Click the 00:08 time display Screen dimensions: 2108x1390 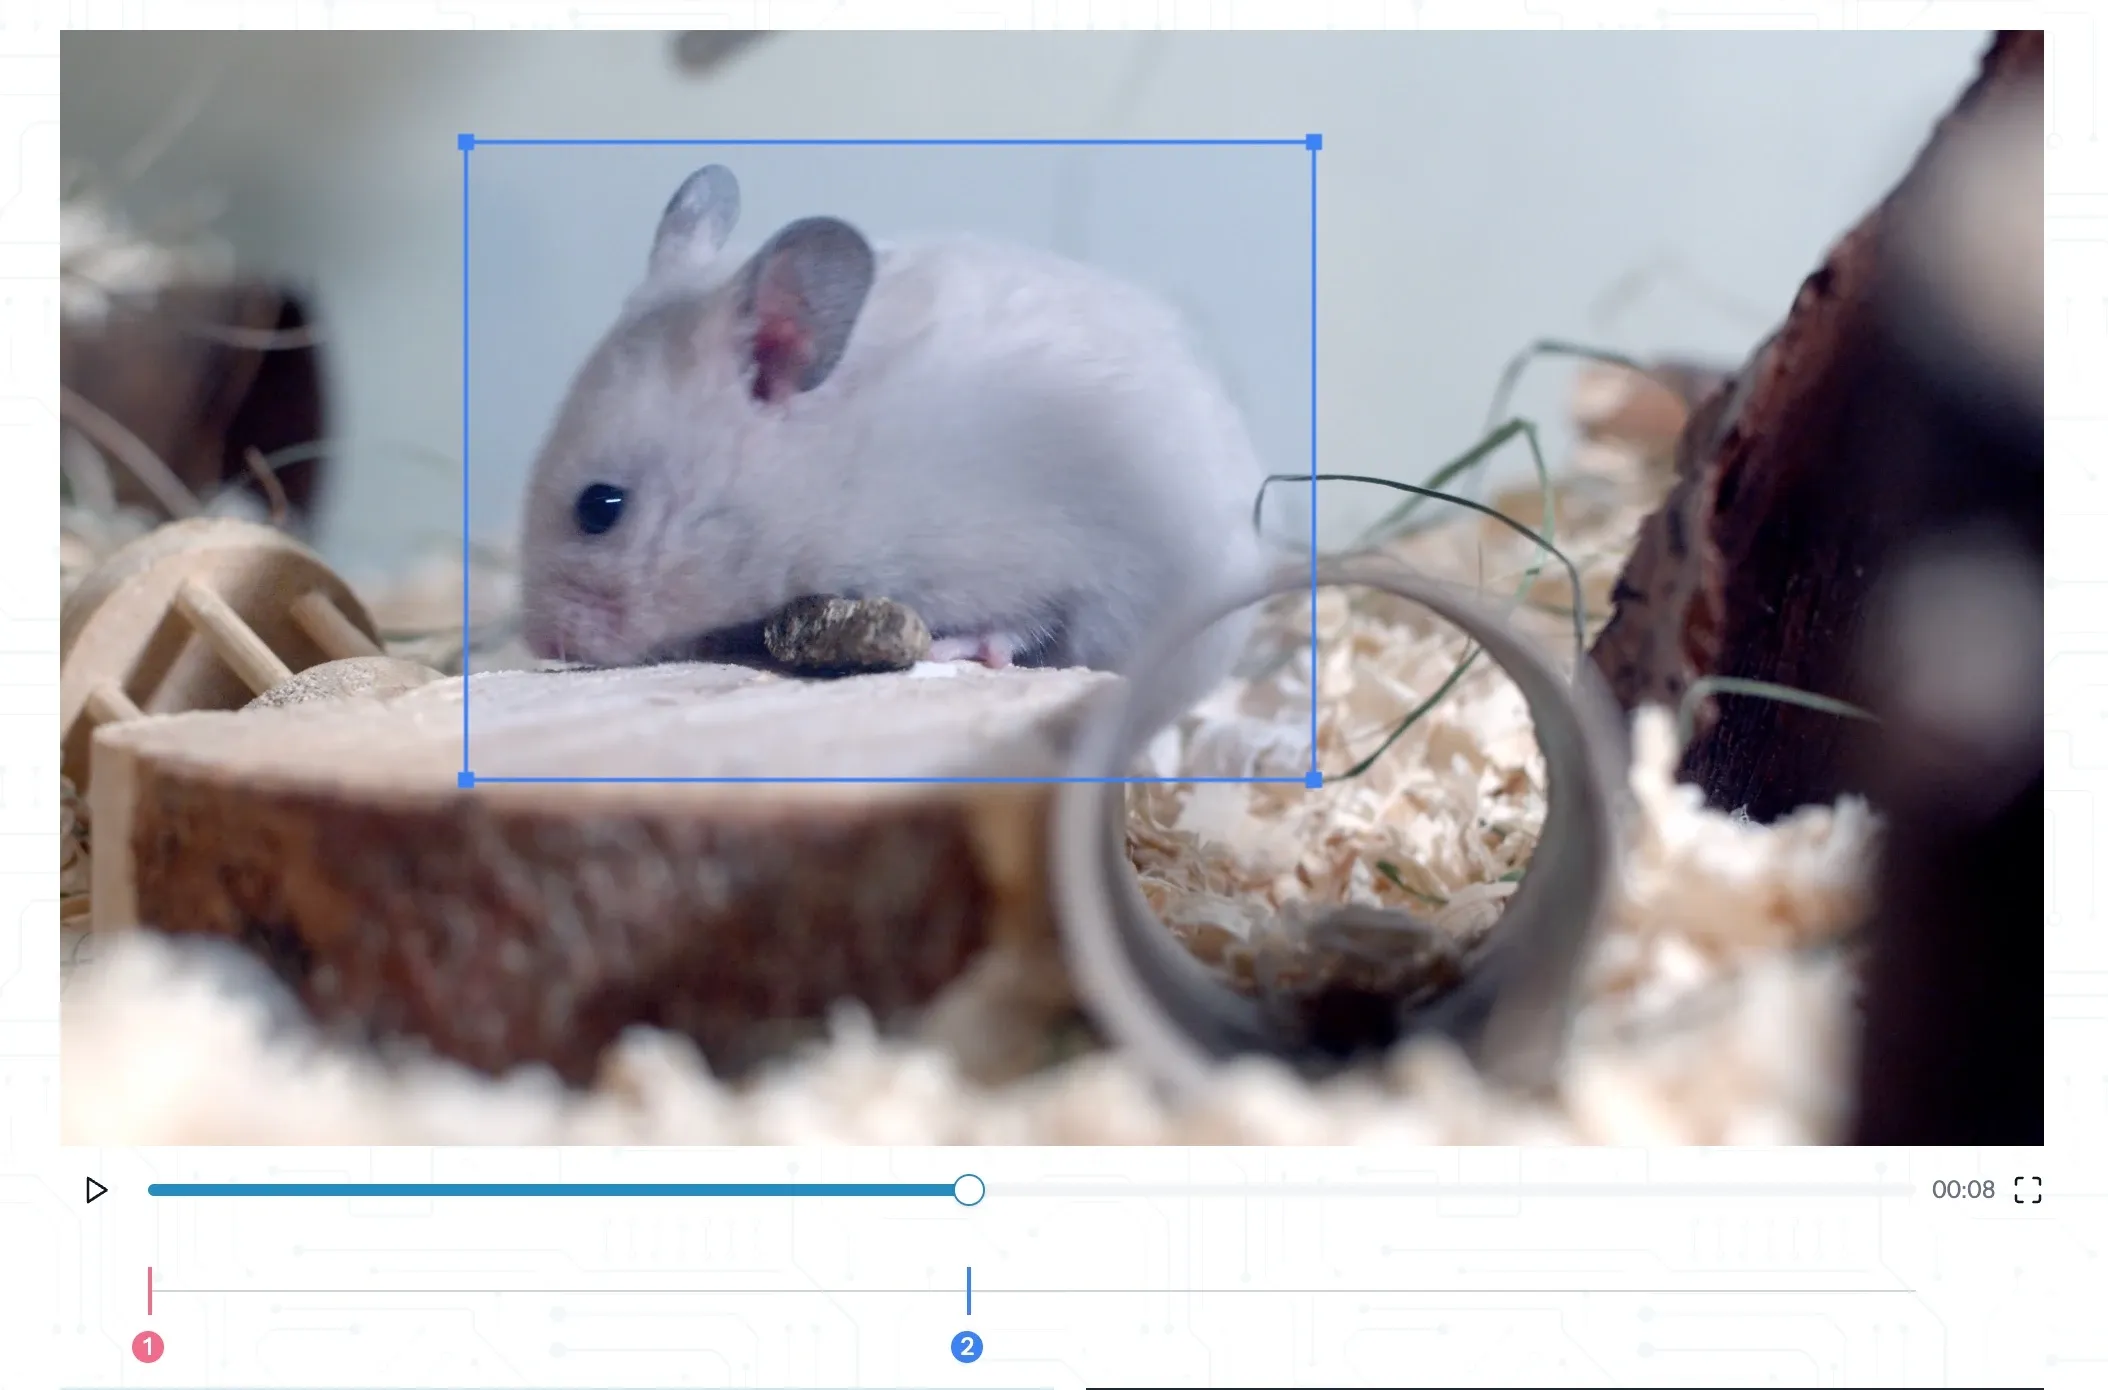[x=1962, y=1190]
